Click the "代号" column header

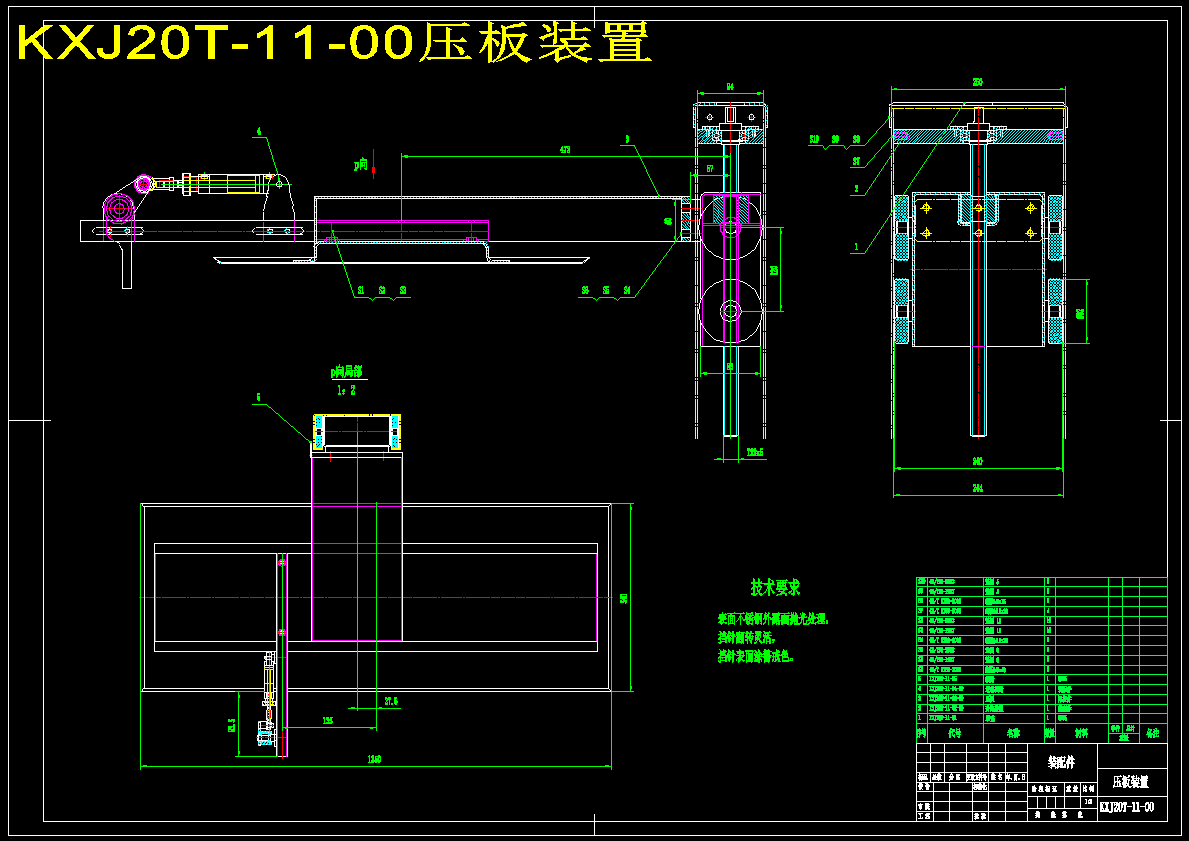(x=955, y=734)
